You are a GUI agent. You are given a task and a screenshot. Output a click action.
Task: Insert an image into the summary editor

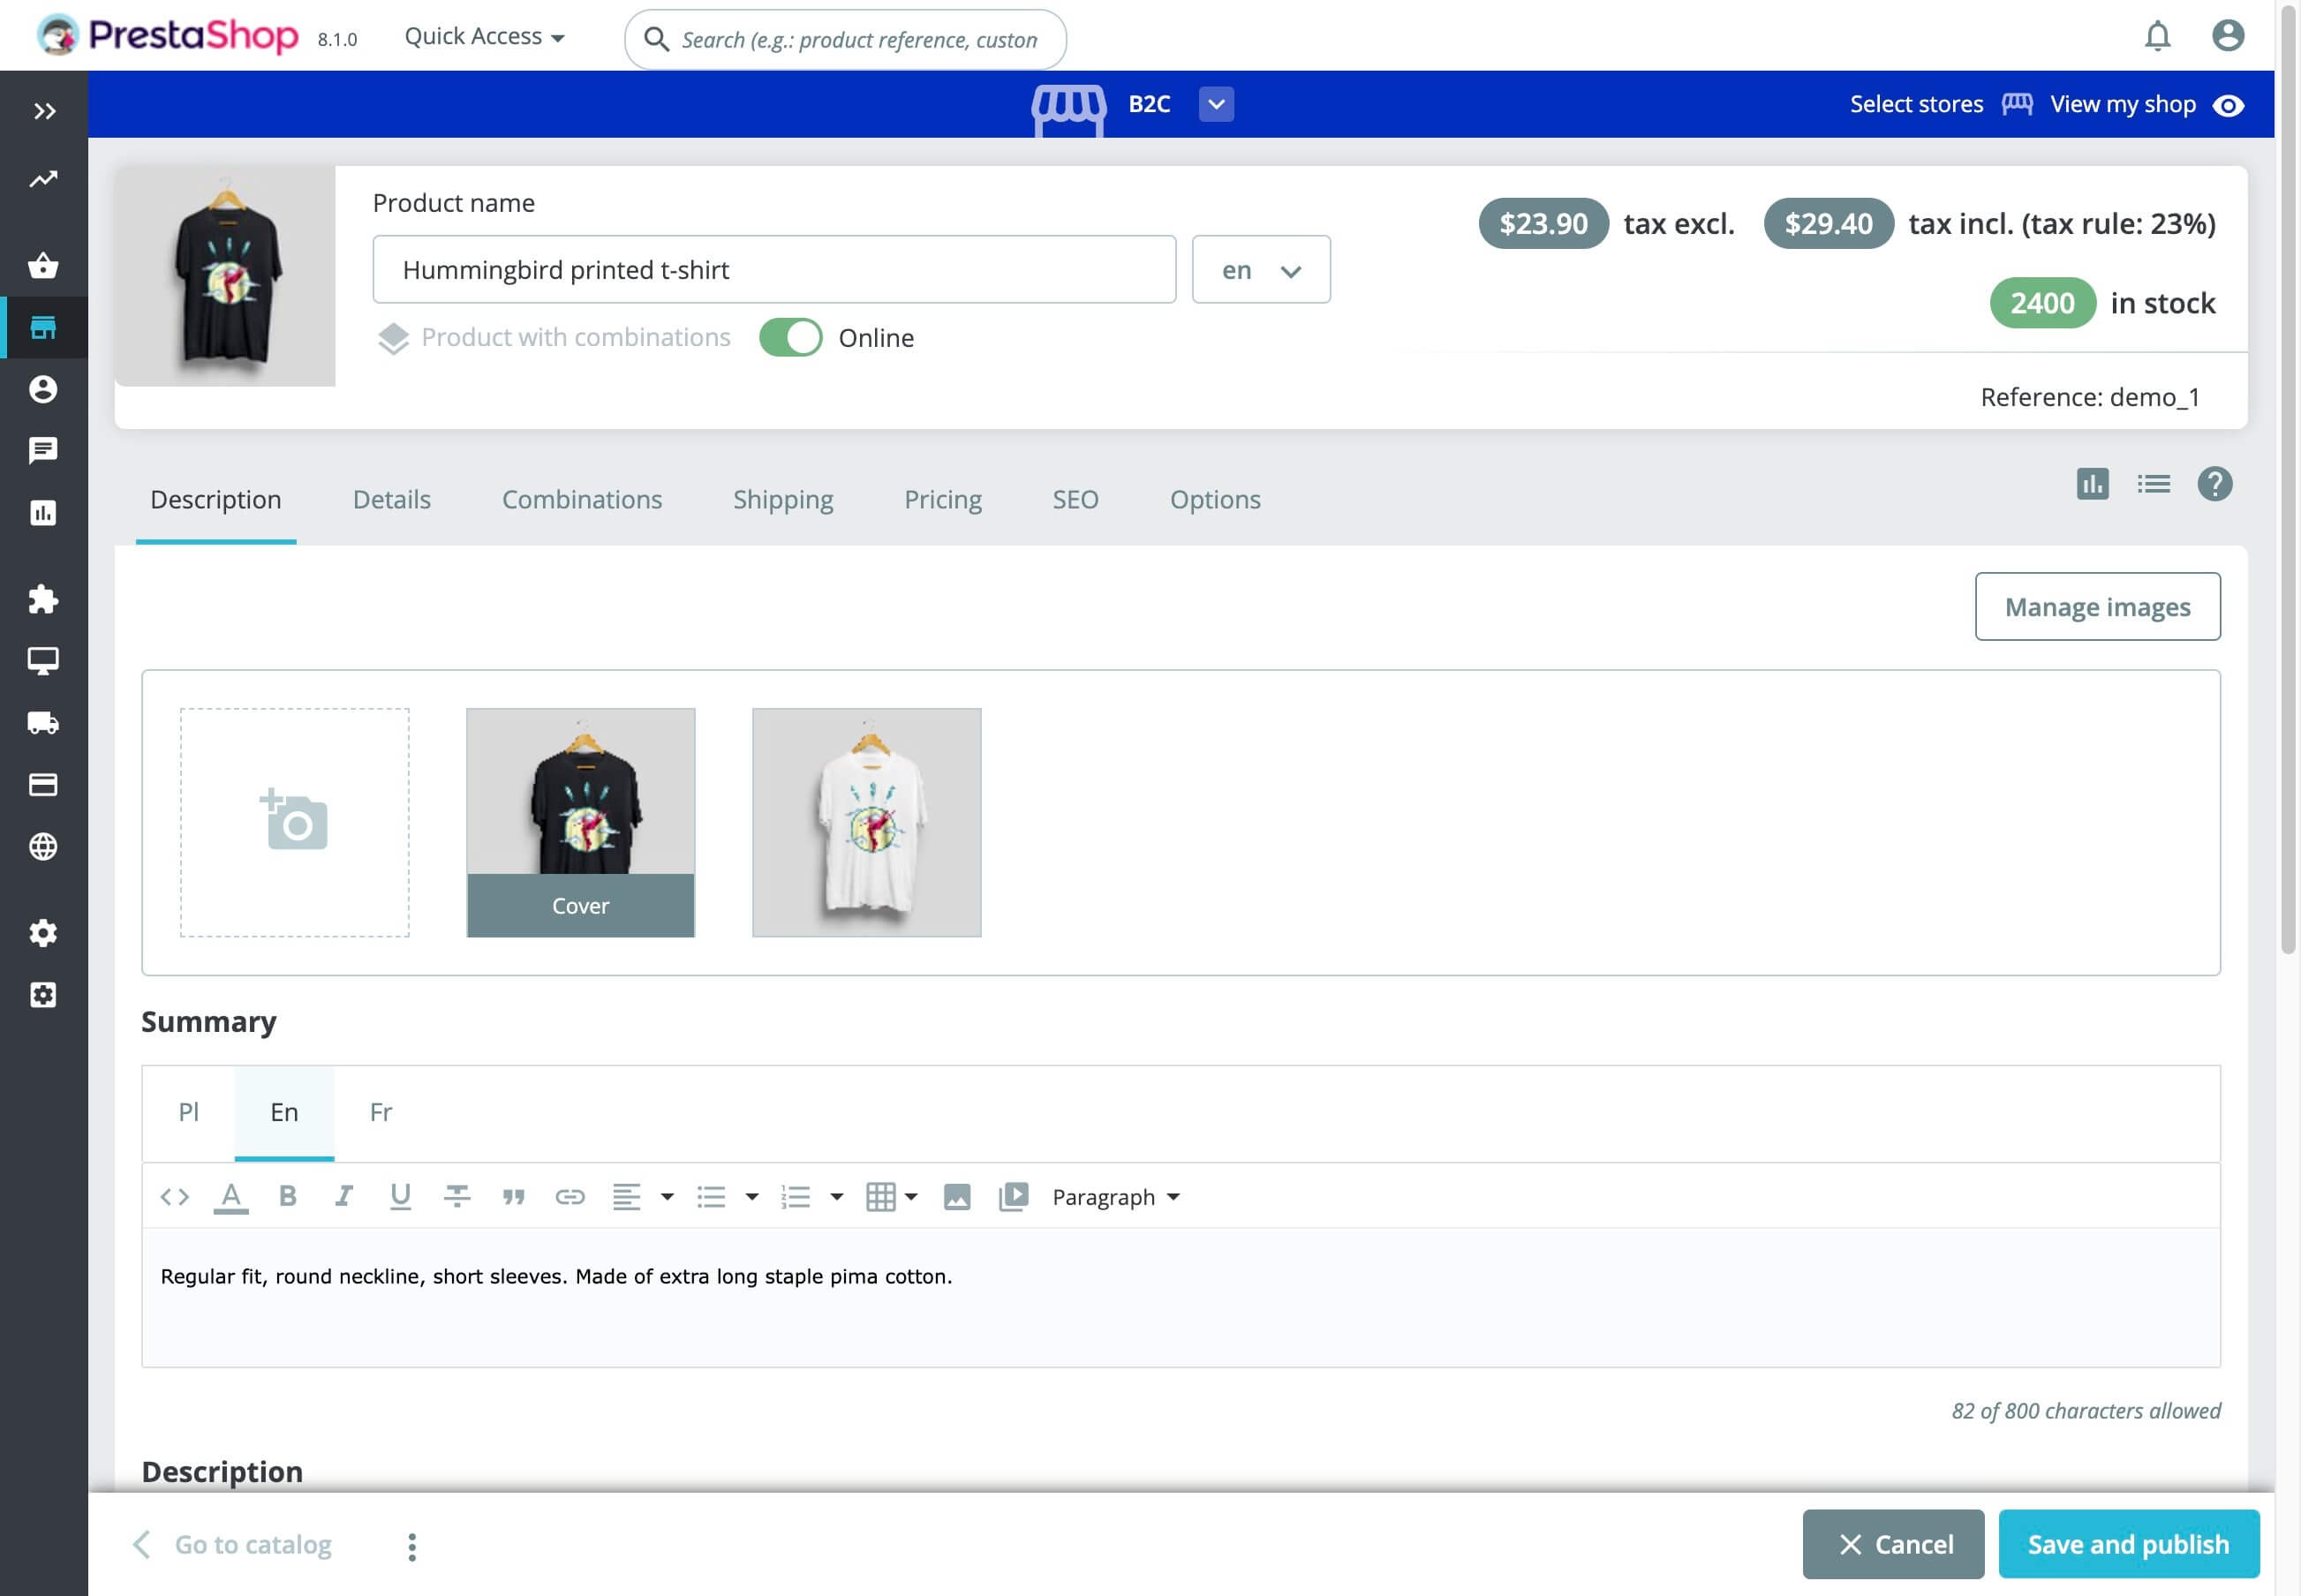click(x=956, y=1196)
